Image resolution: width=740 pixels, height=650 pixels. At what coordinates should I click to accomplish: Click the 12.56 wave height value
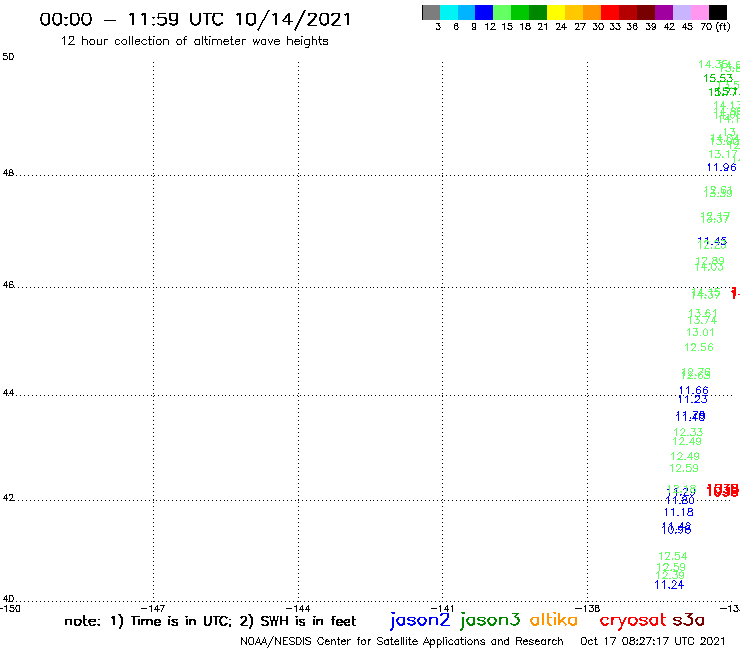coord(699,347)
